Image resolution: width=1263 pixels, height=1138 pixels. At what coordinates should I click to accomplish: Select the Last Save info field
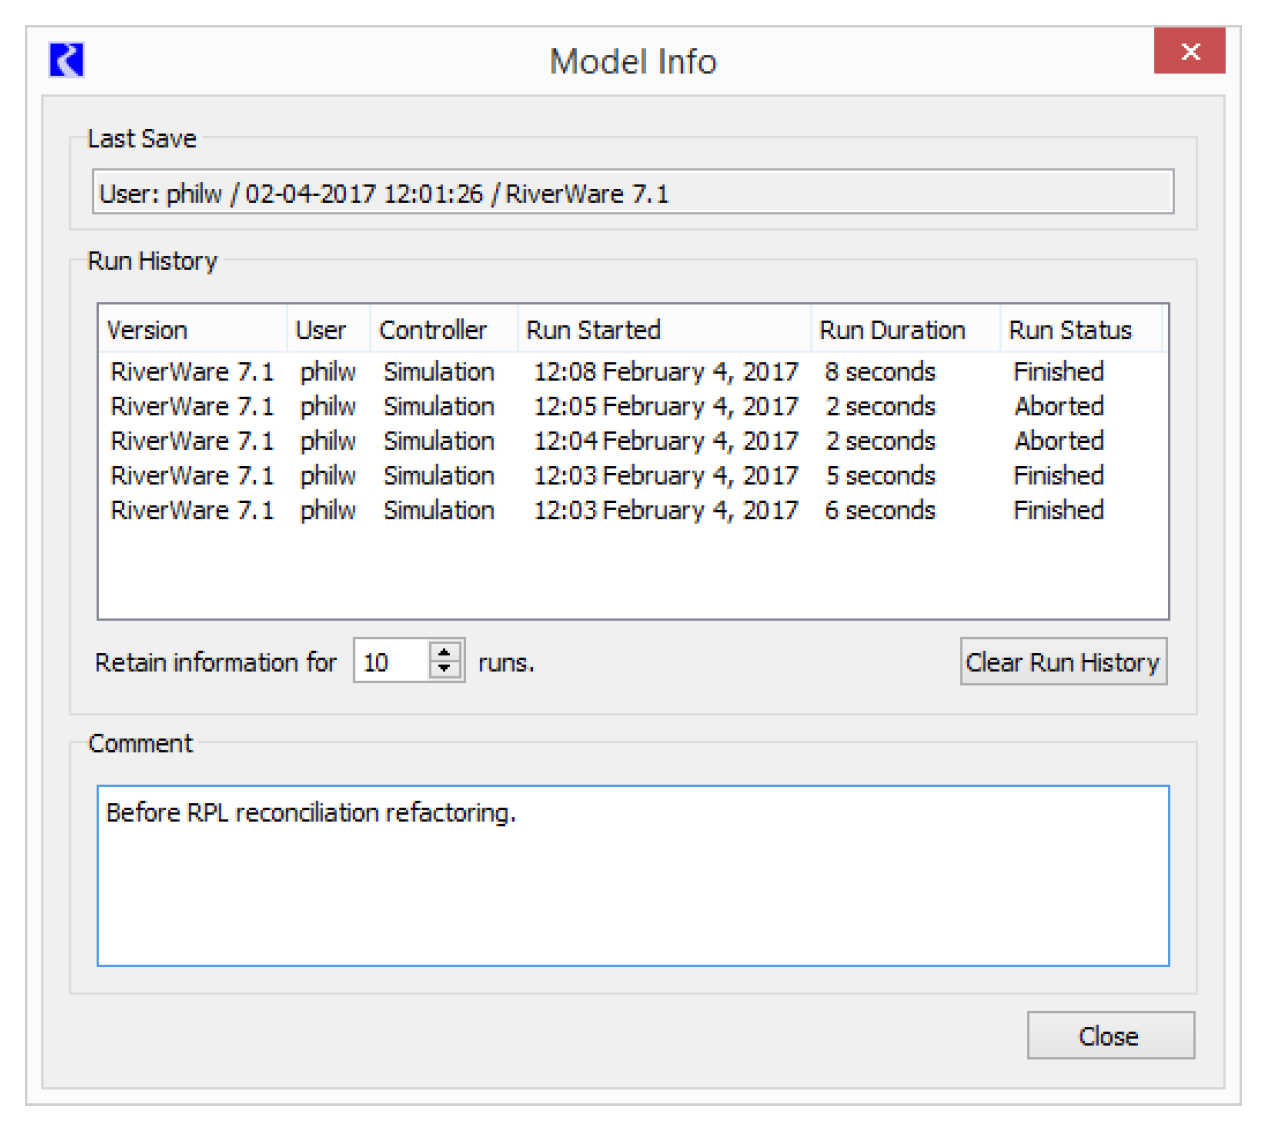(633, 192)
